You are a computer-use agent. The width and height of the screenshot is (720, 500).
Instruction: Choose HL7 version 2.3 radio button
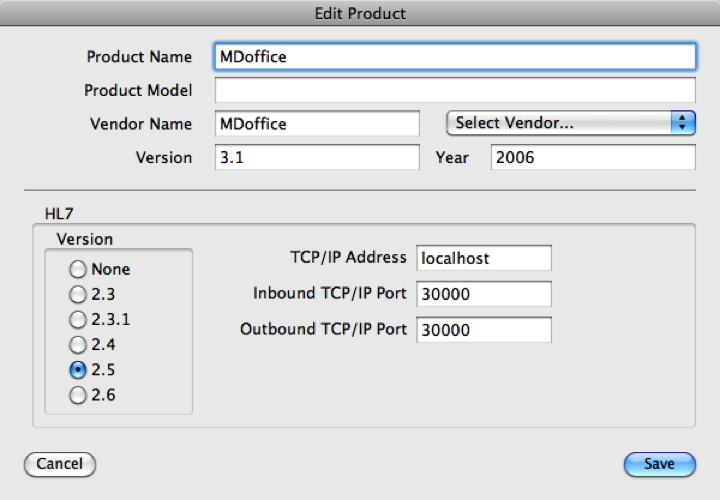77,294
